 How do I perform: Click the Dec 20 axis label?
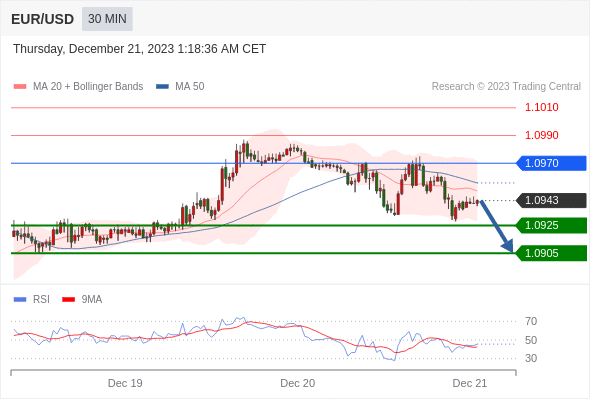point(298,383)
